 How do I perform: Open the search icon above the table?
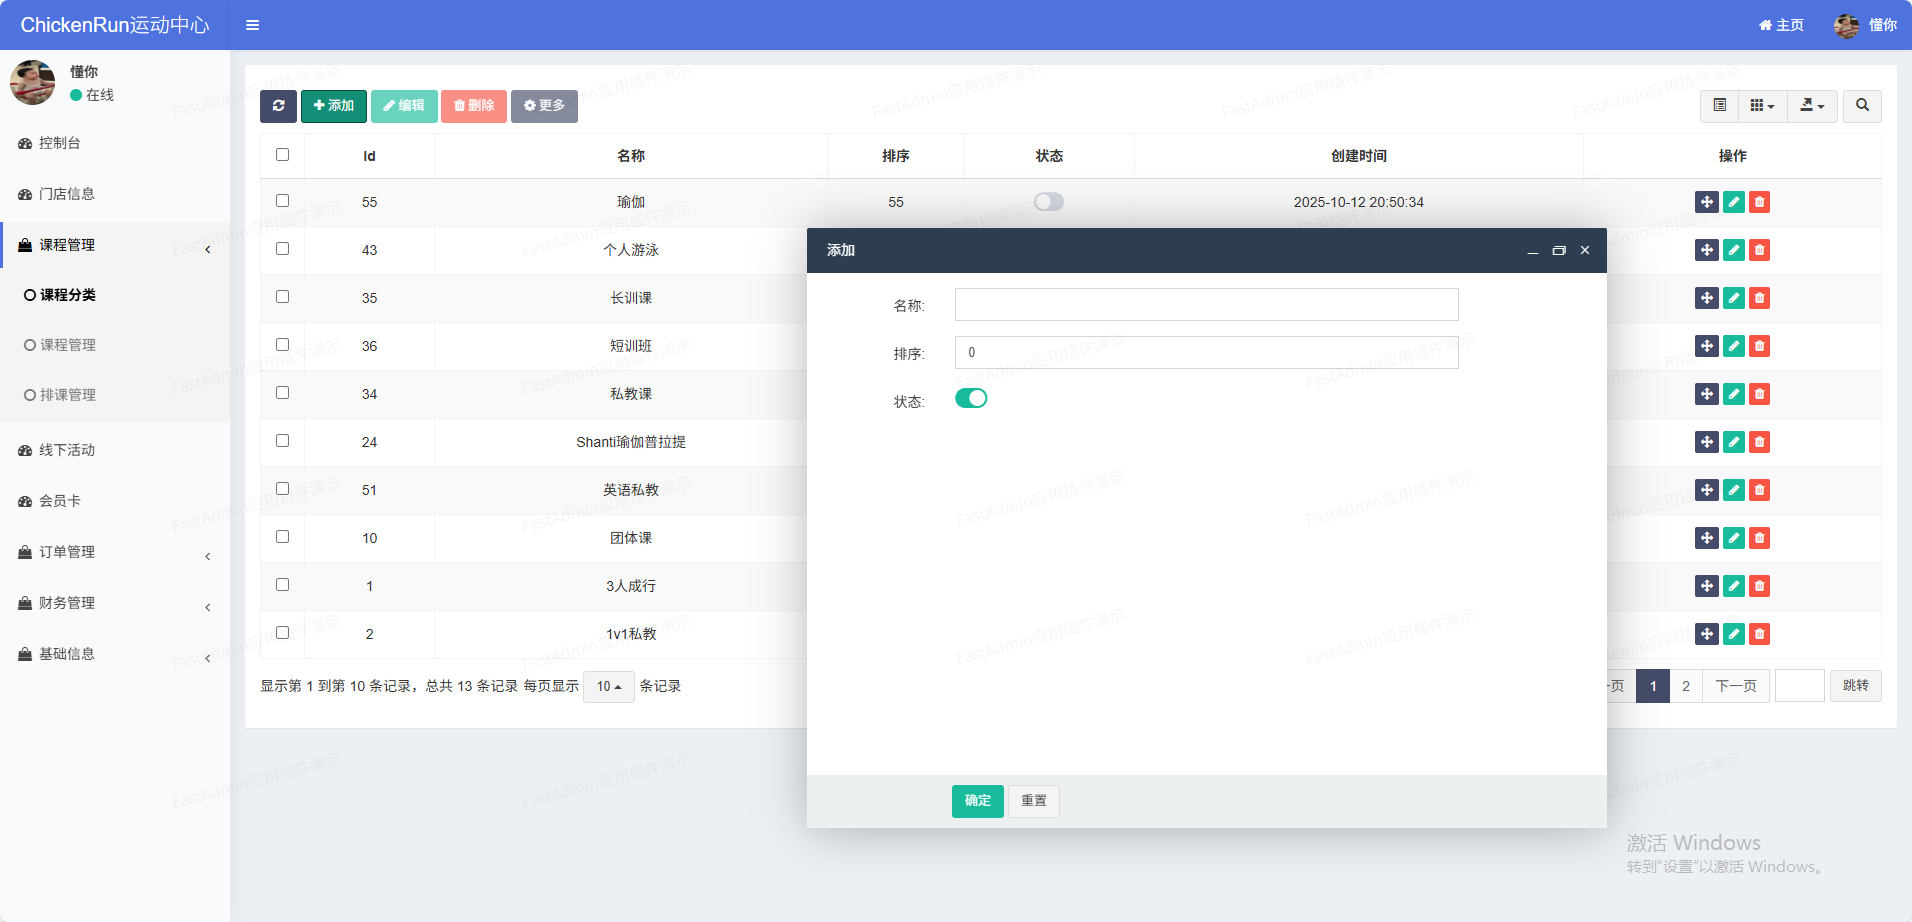(x=1862, y=106)
